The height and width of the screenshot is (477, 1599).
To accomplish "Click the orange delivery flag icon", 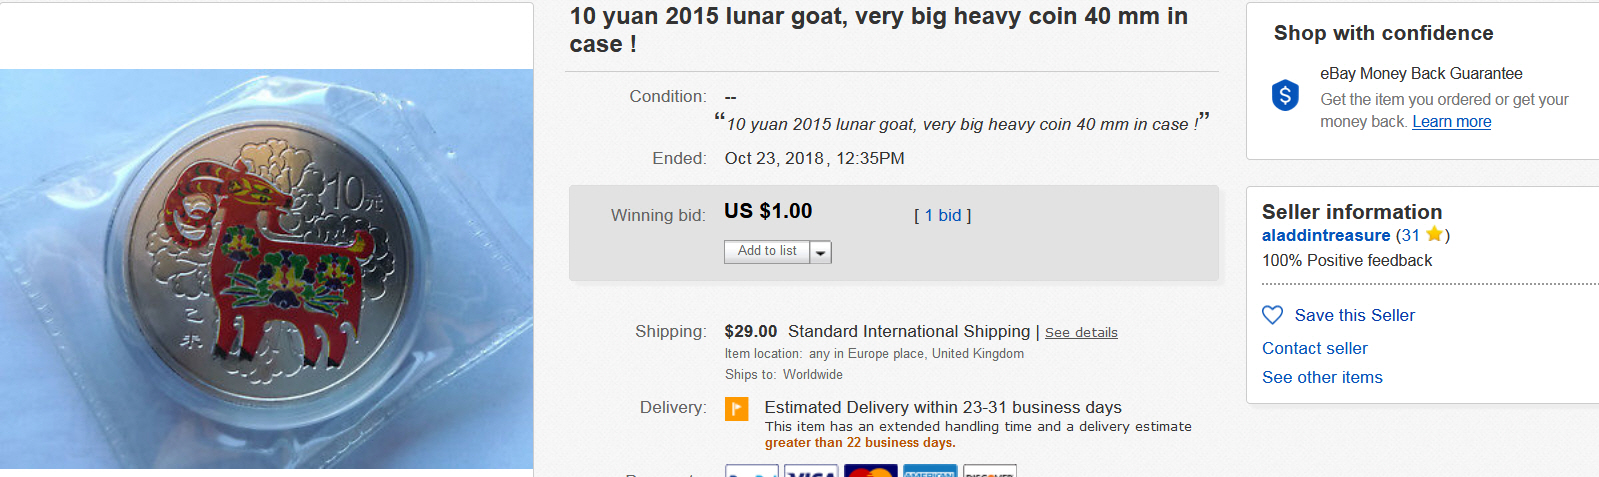I will pos(737,408).
